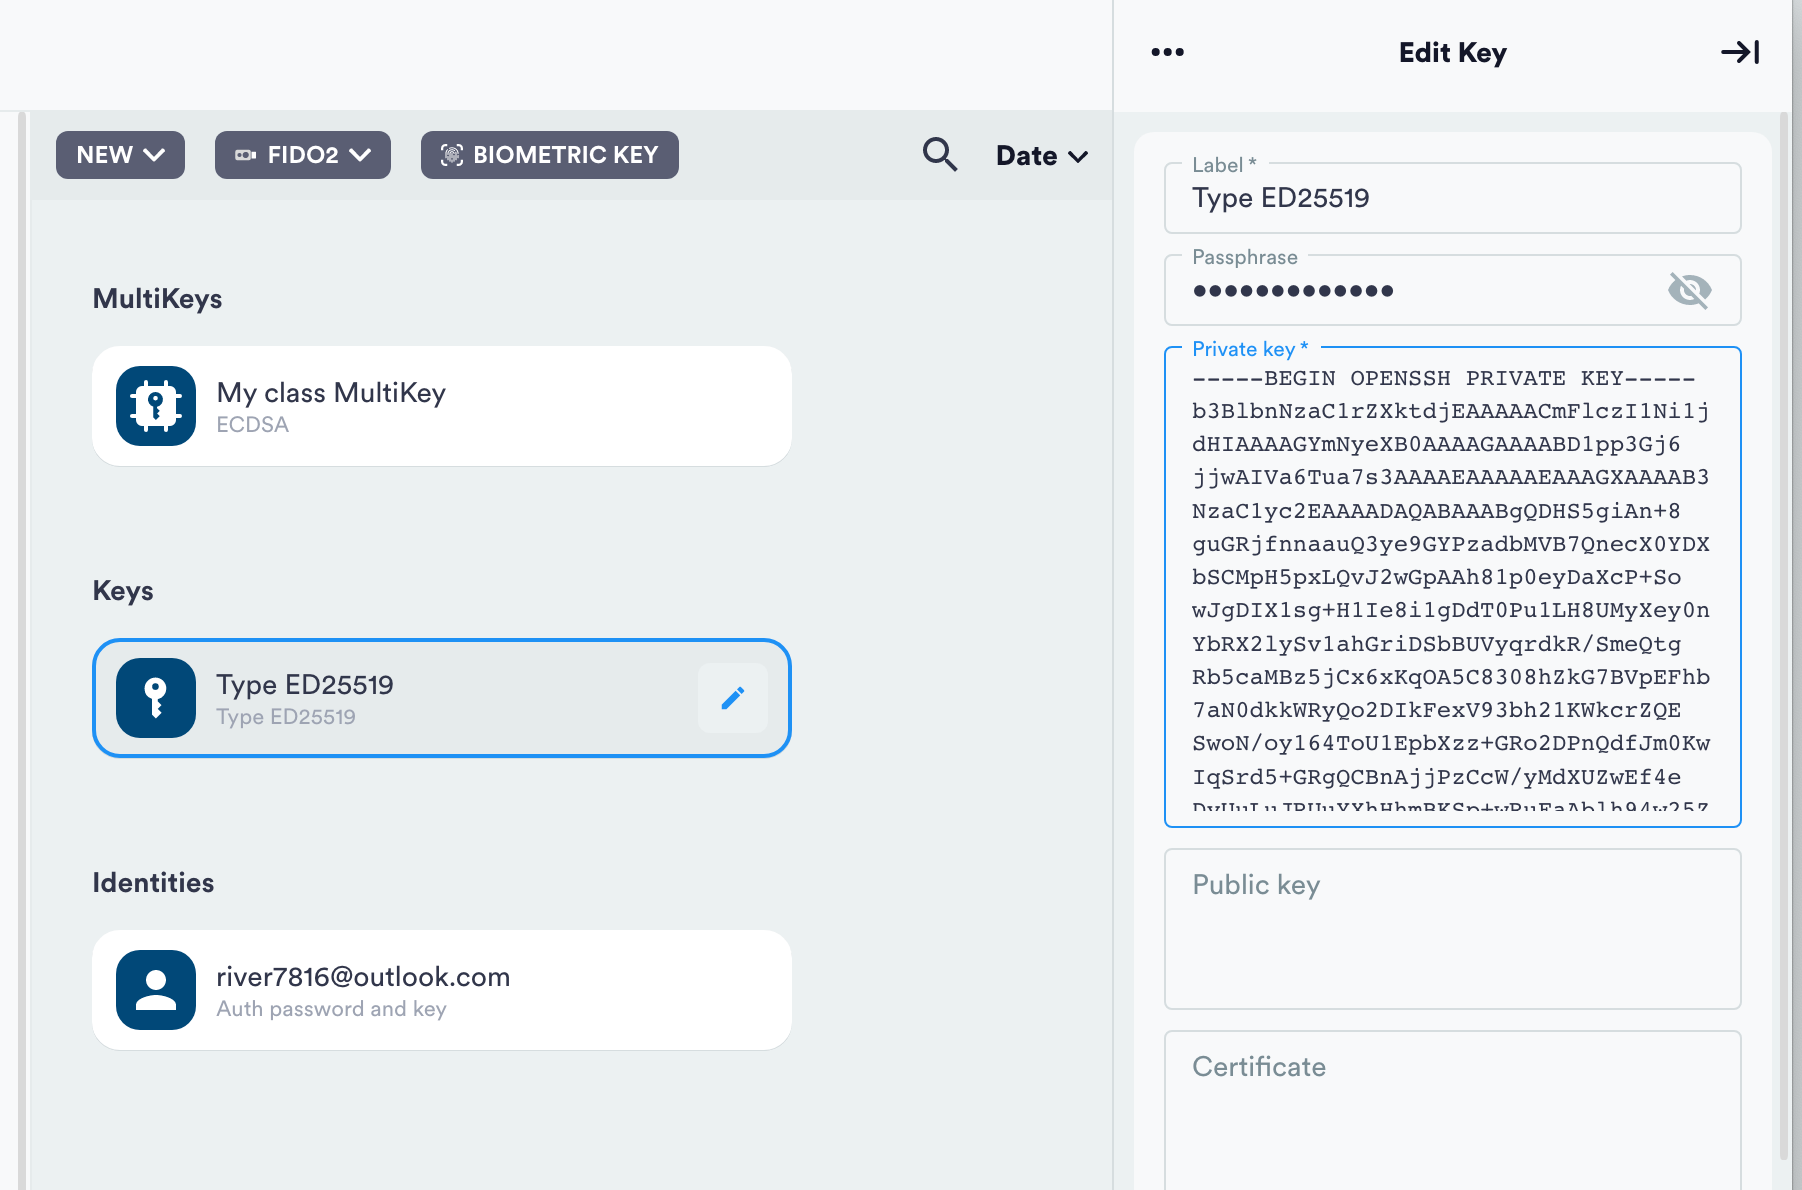This screenshot has height=1190, width=1802.
Task: Click the search magnifier icon
Action: pyautogui.click(x=940, y=155)
